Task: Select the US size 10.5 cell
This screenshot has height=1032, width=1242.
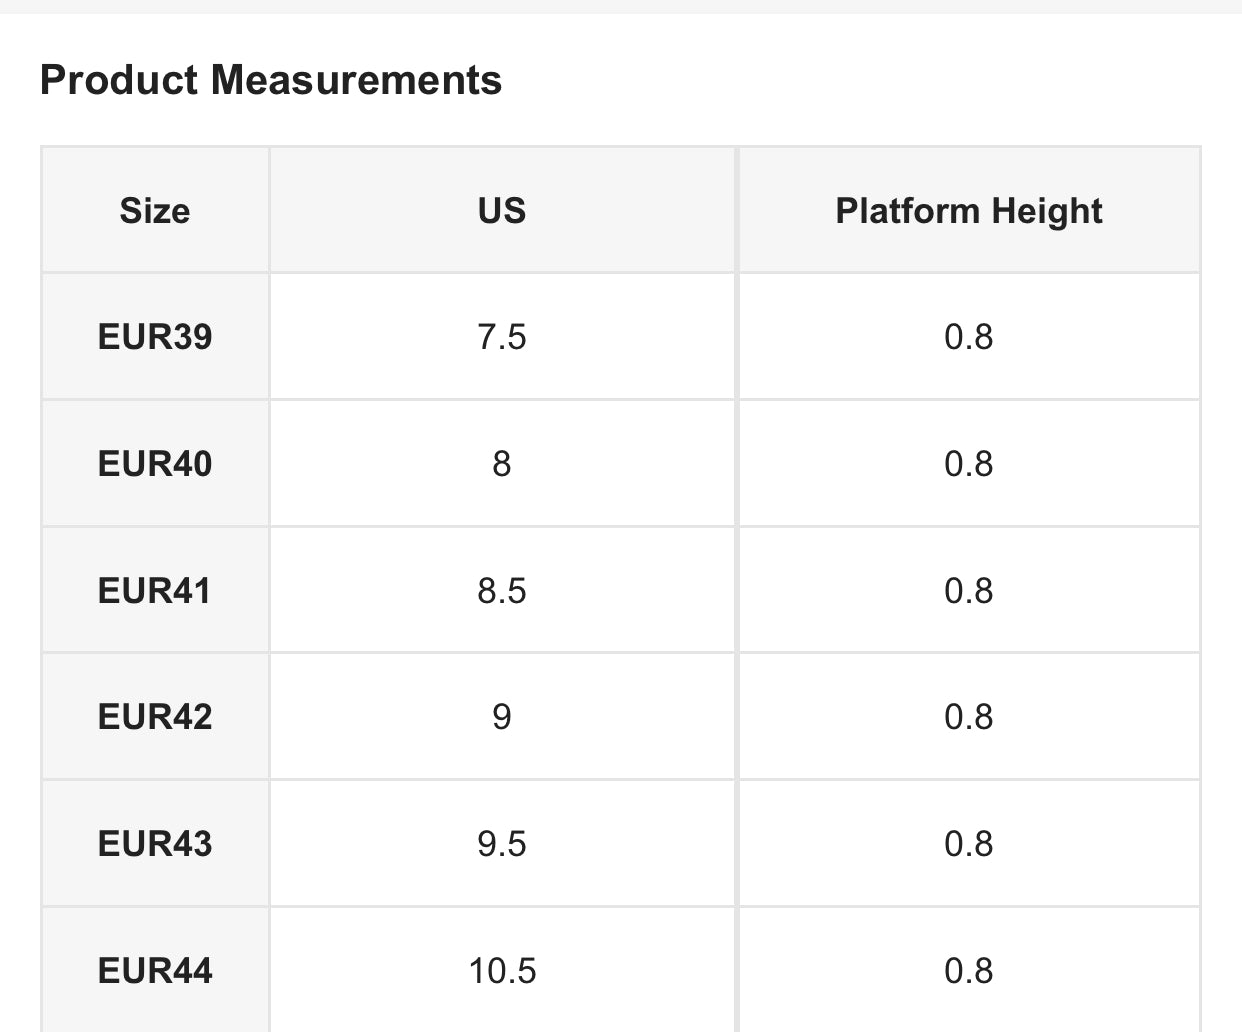Action: [x=502, y=971]
